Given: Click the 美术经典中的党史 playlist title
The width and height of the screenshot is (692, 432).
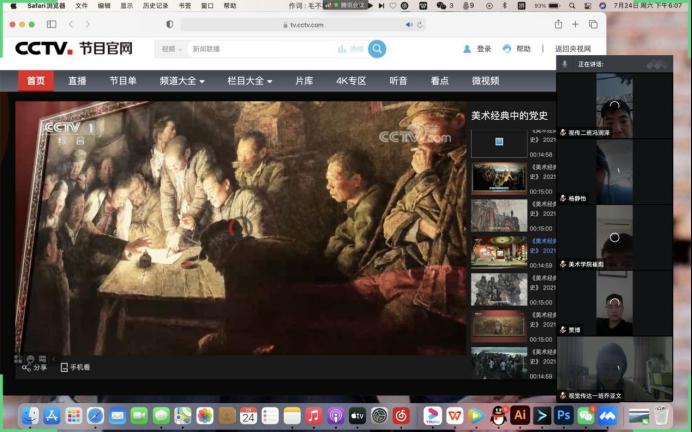Looking at the screenshot, I should point(509,116).
